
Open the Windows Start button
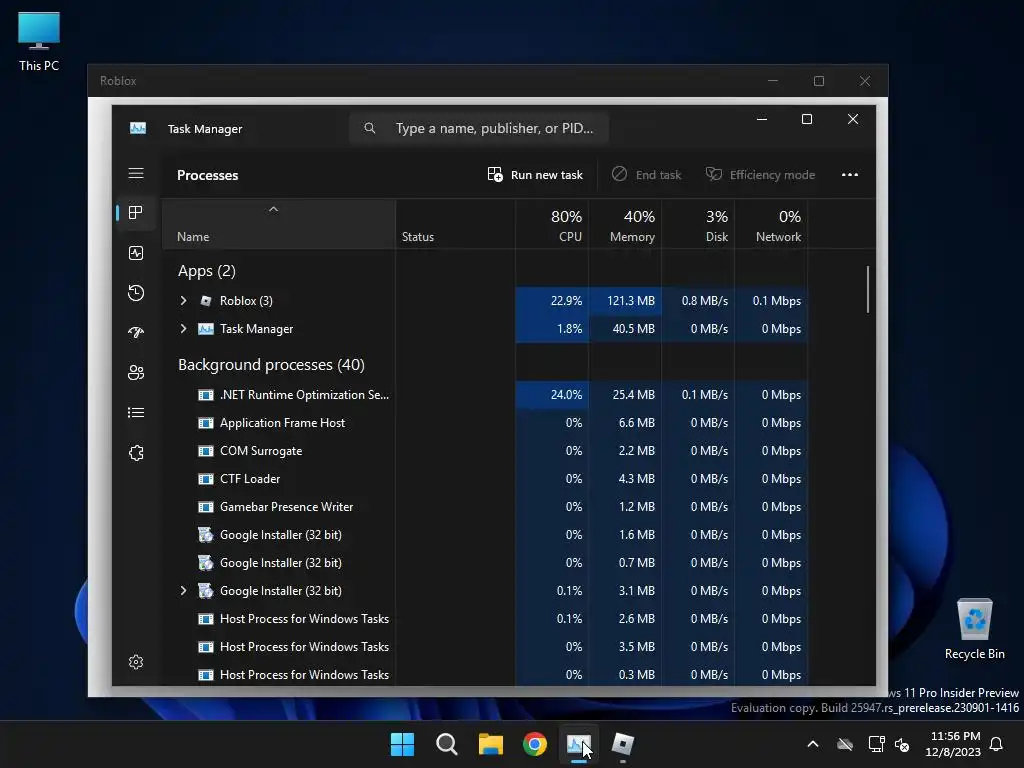pos(402,744)
